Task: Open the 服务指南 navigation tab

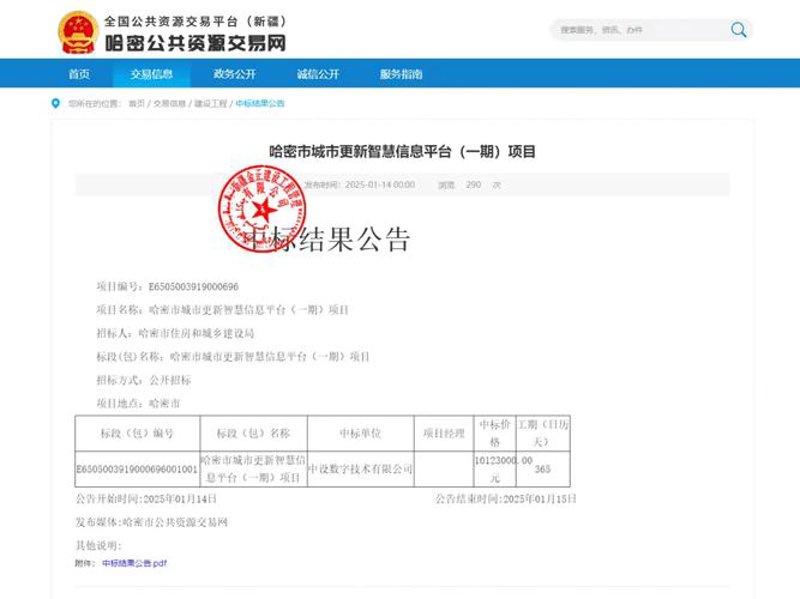Action: tap(401, 74)
